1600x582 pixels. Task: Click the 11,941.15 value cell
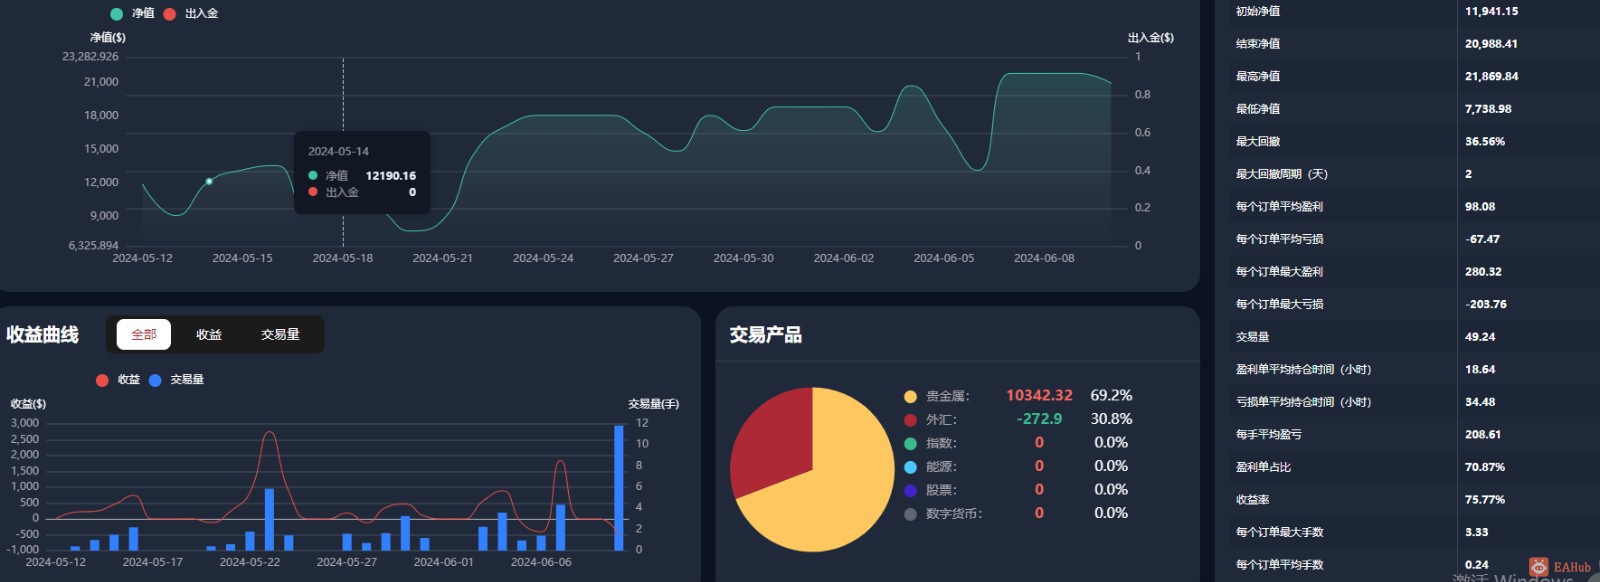pos(1491,11)
